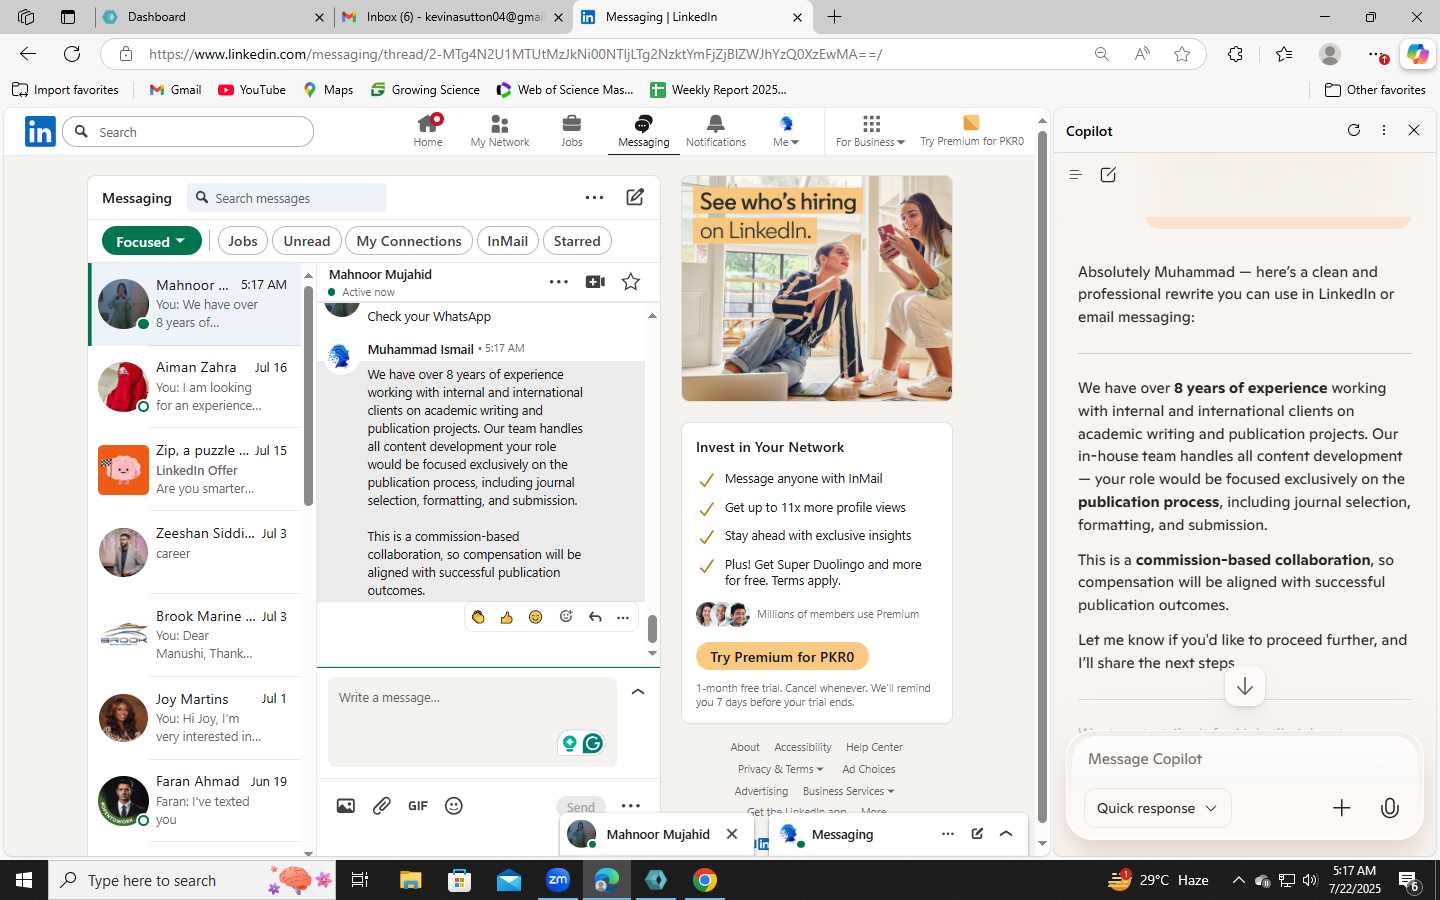React with smiling face emoji
Screen dimensions: 1440x900
(x=536, y=617)
